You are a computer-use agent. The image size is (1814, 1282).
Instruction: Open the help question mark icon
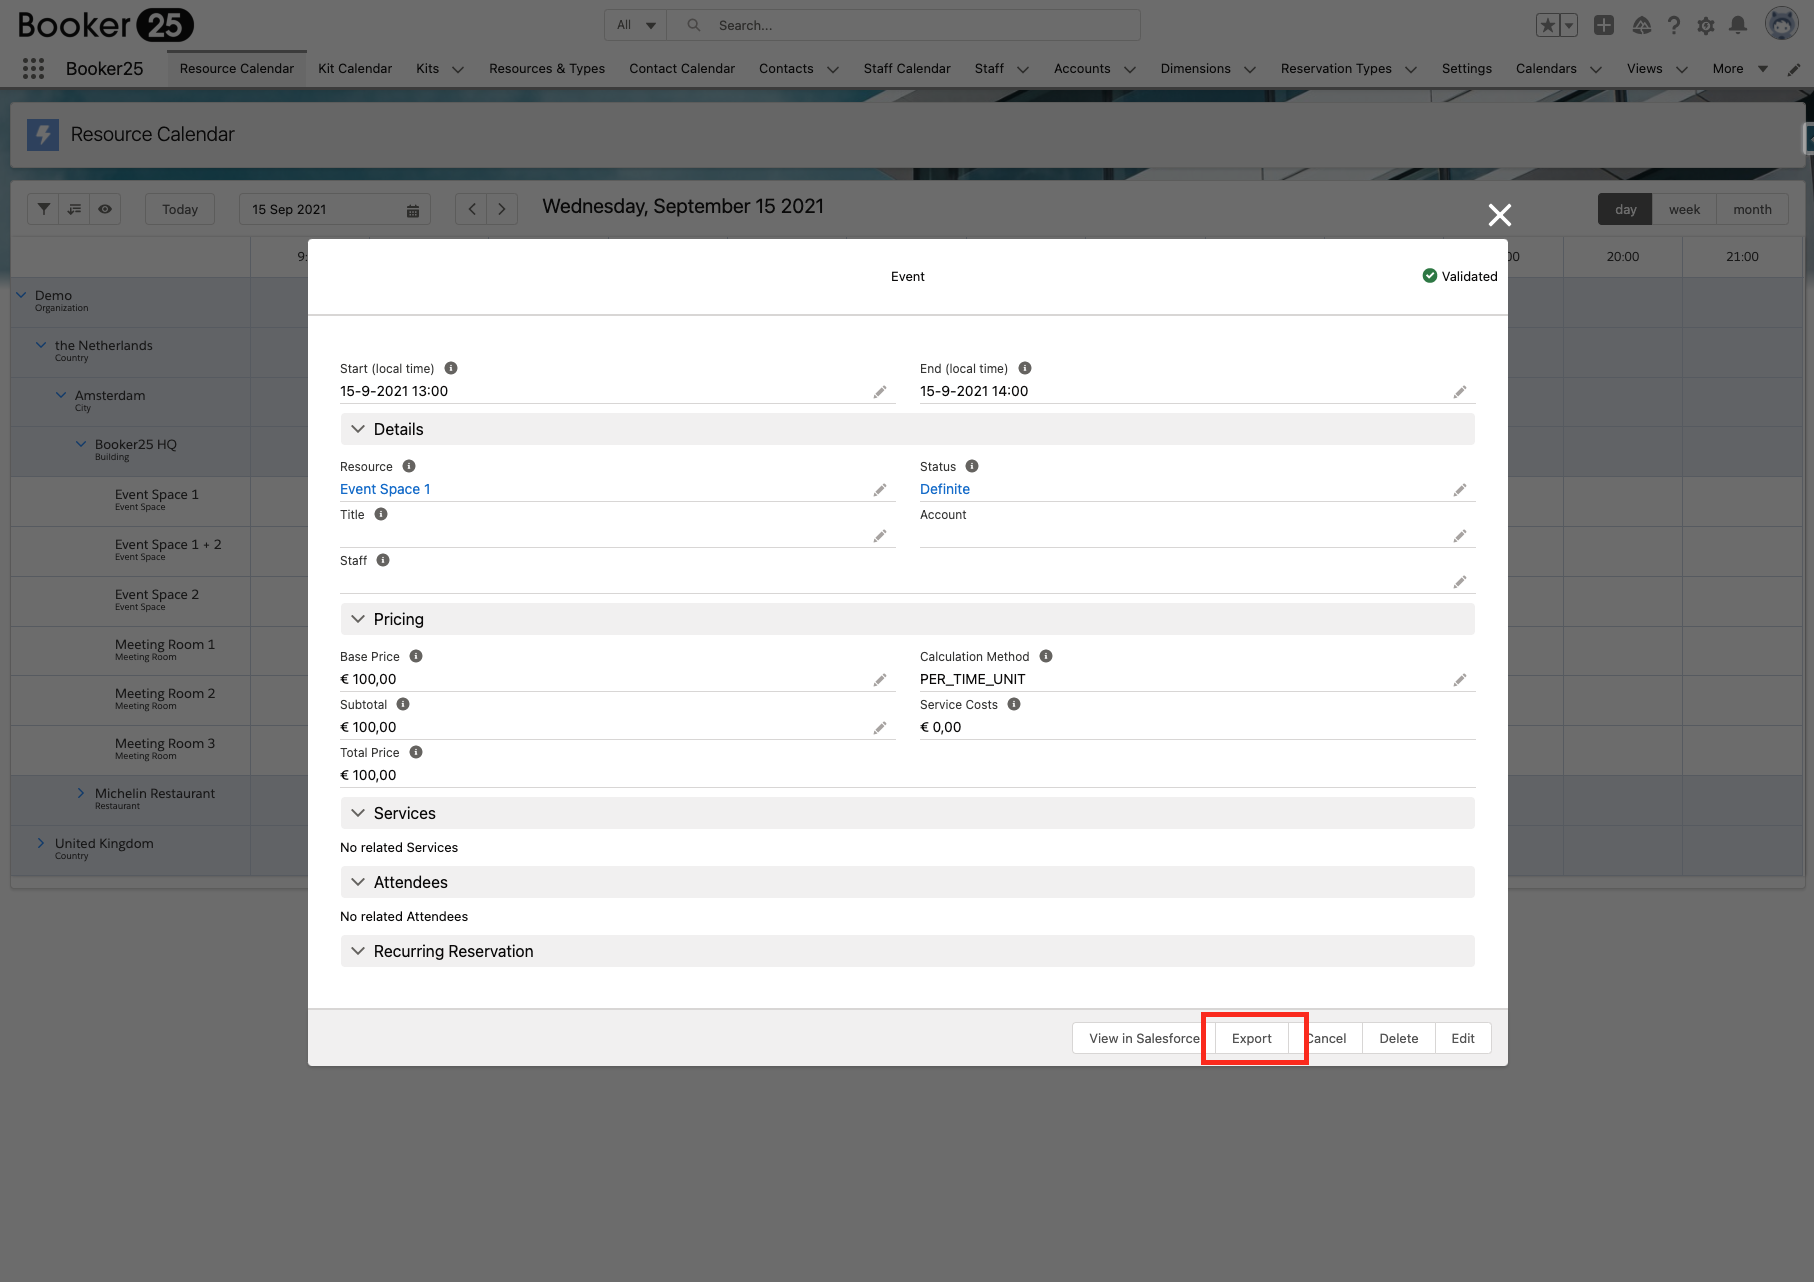point(1674,25)
